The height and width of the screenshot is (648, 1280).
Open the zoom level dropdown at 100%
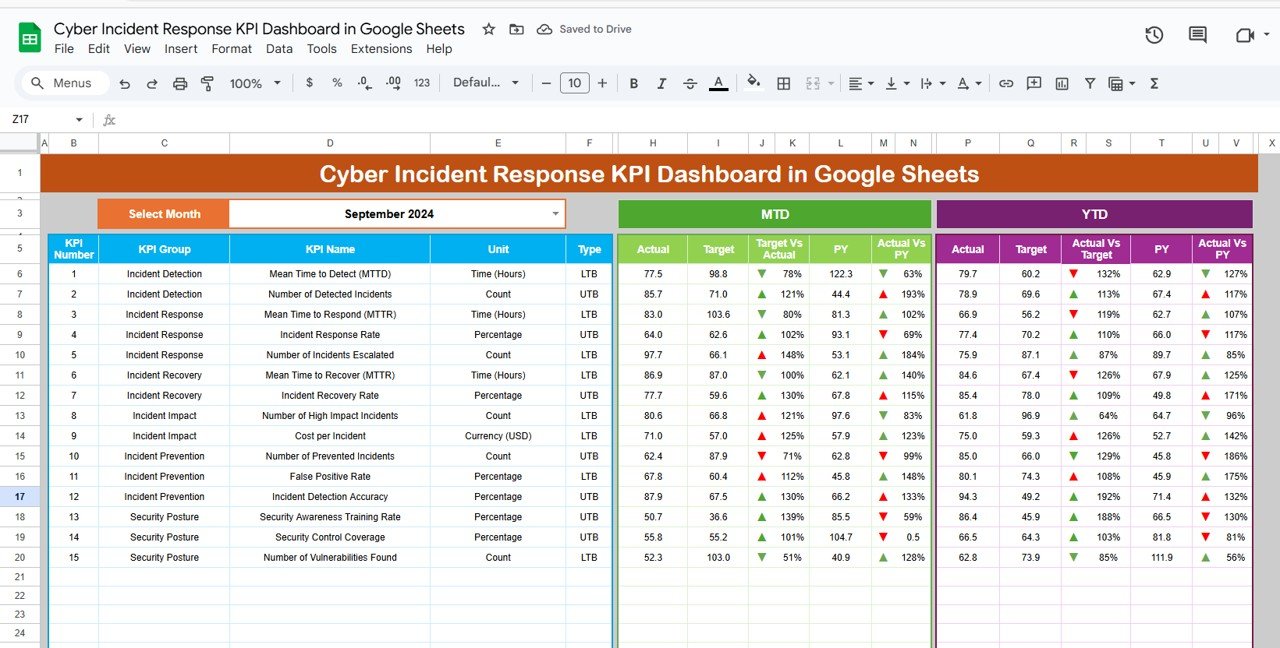[256, 83]
